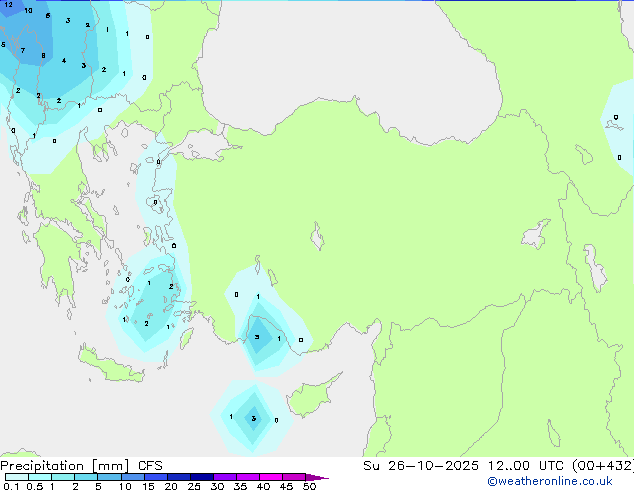
Task: Click the legend label '45'
Action: (286, 486)
